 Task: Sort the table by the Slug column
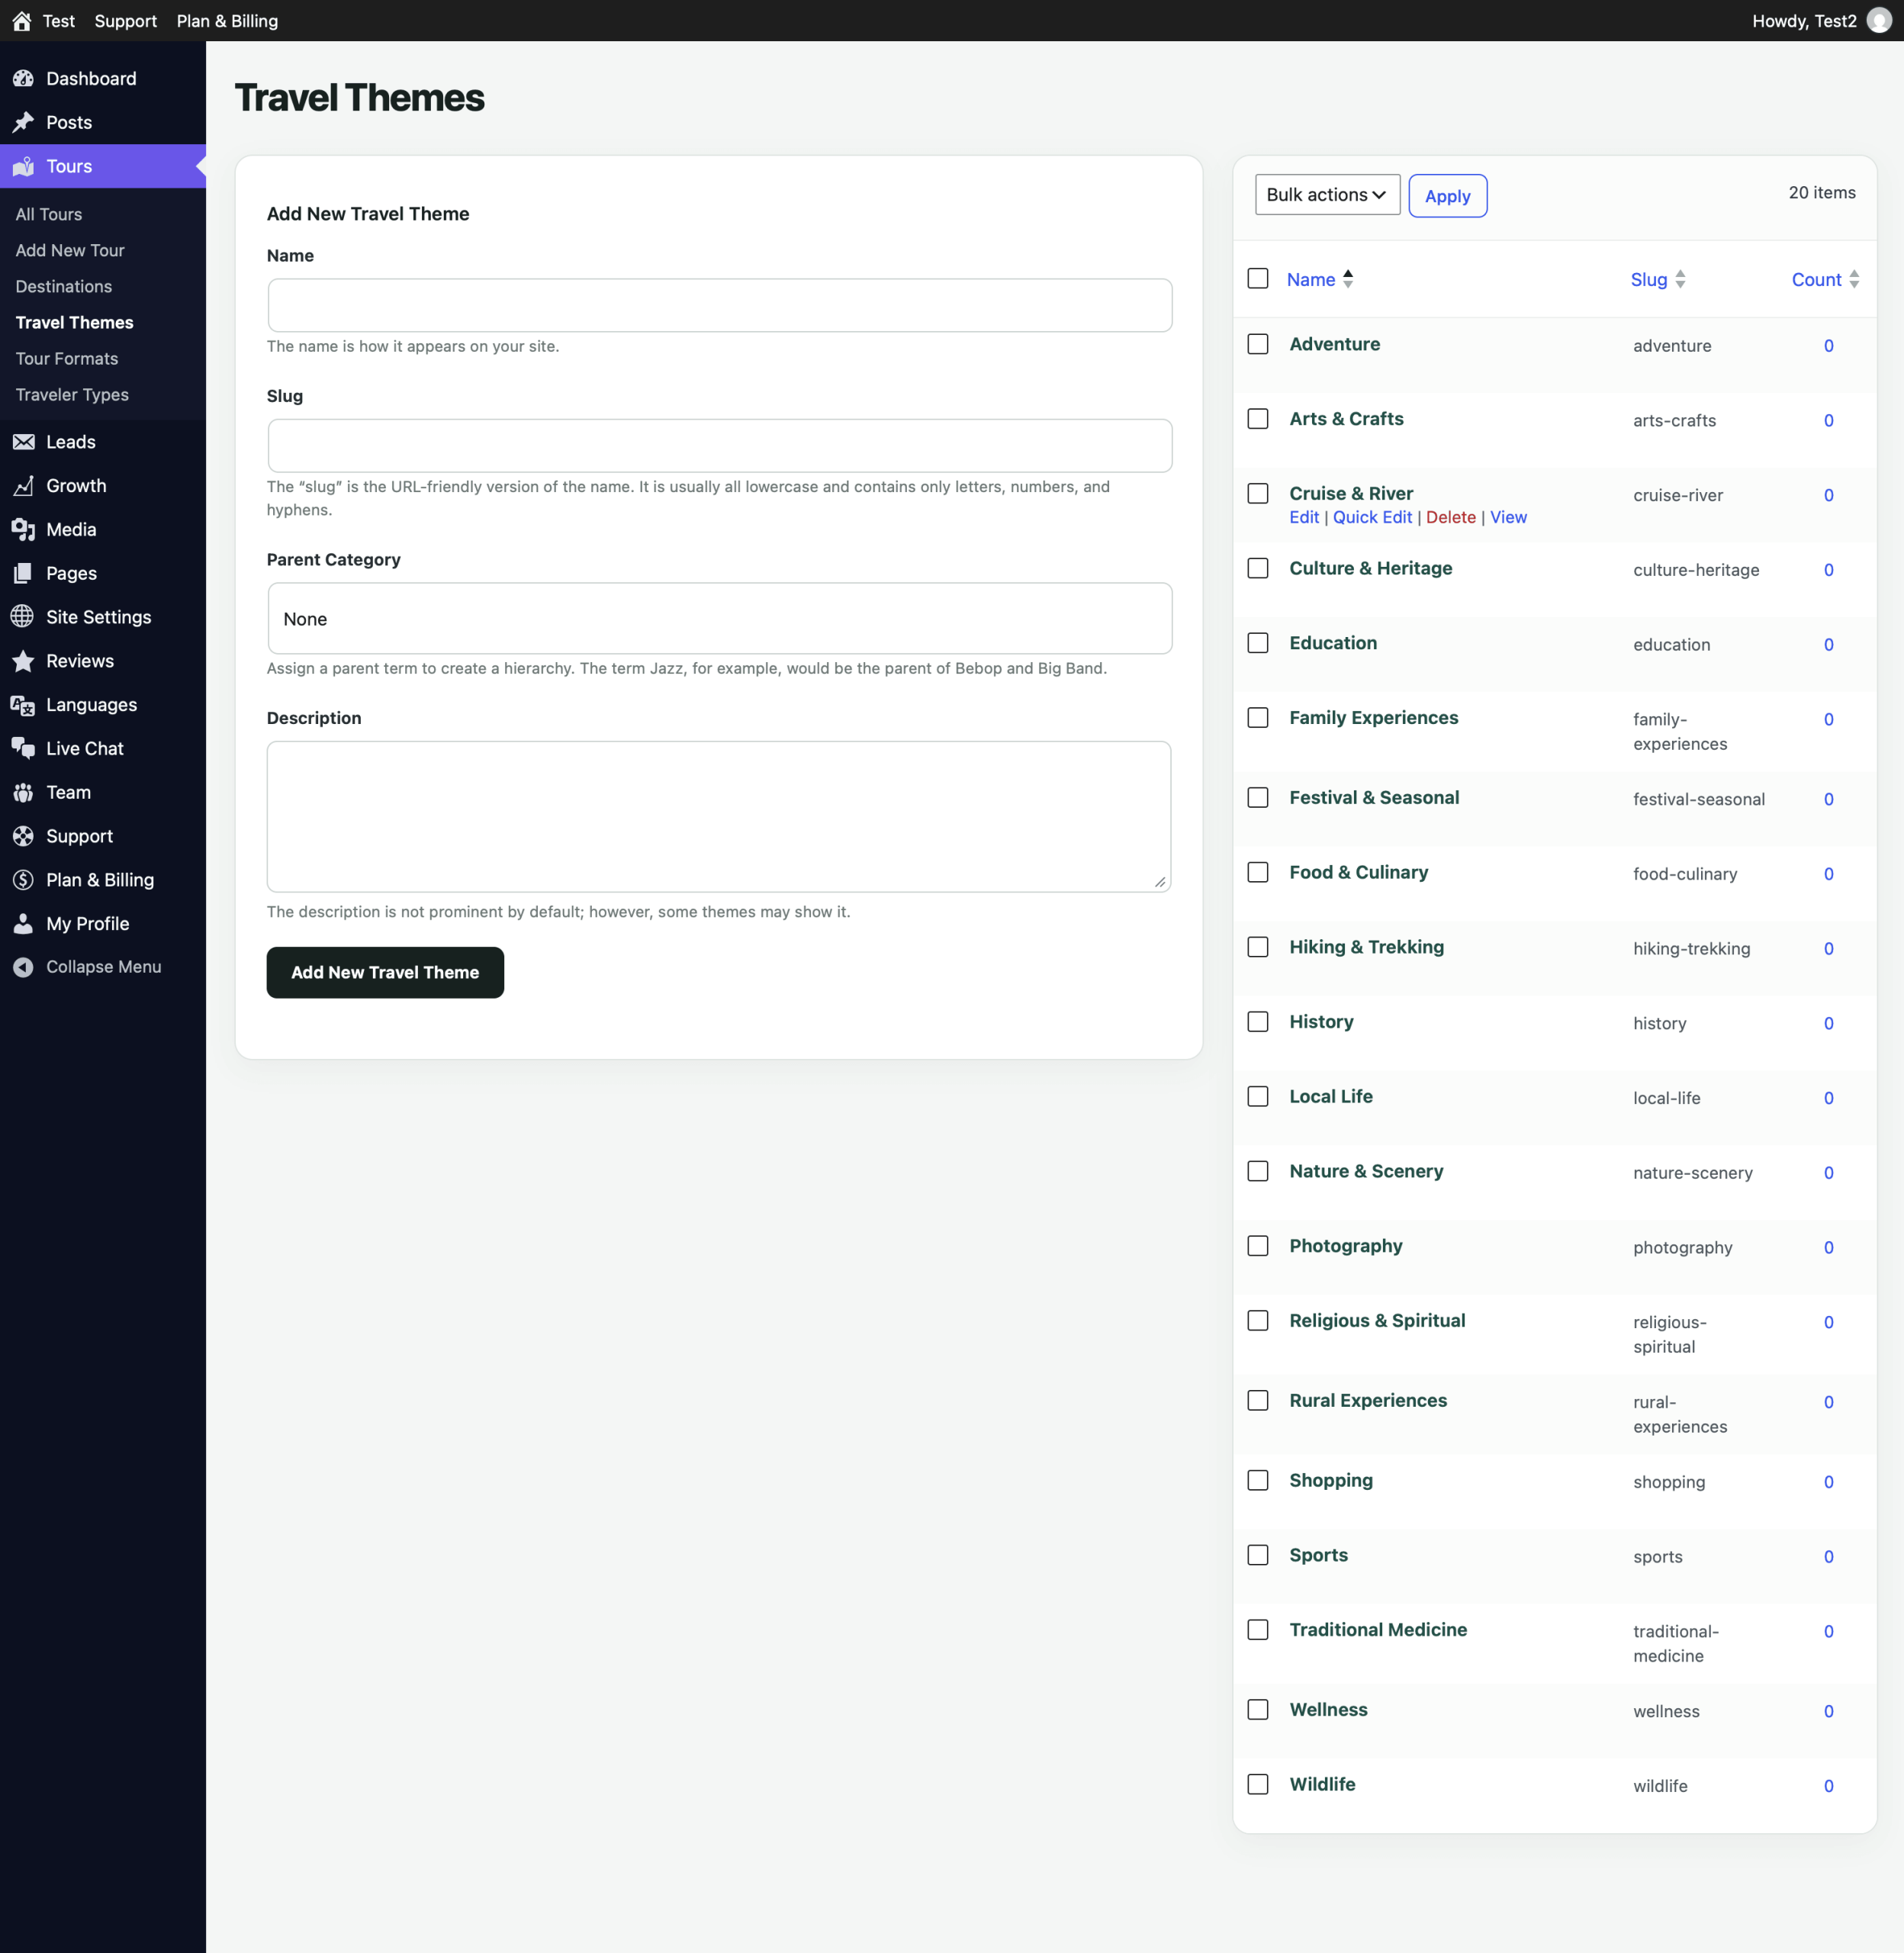click(x=1657, y=280)
